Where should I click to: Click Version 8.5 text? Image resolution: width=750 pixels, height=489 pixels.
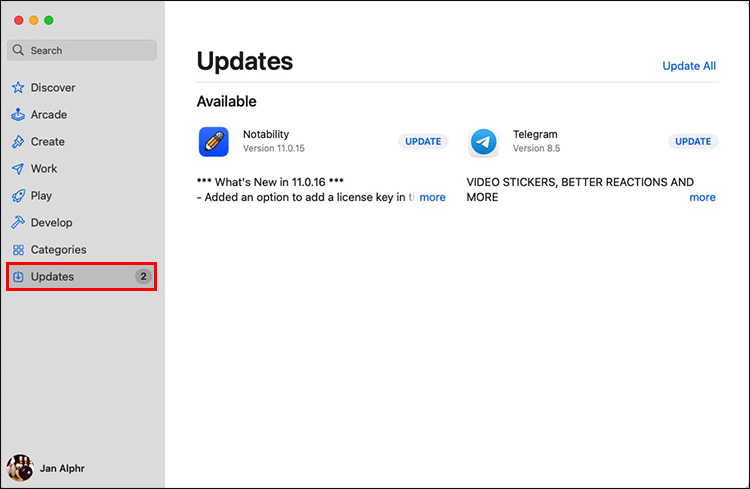[x=536, y=148]
